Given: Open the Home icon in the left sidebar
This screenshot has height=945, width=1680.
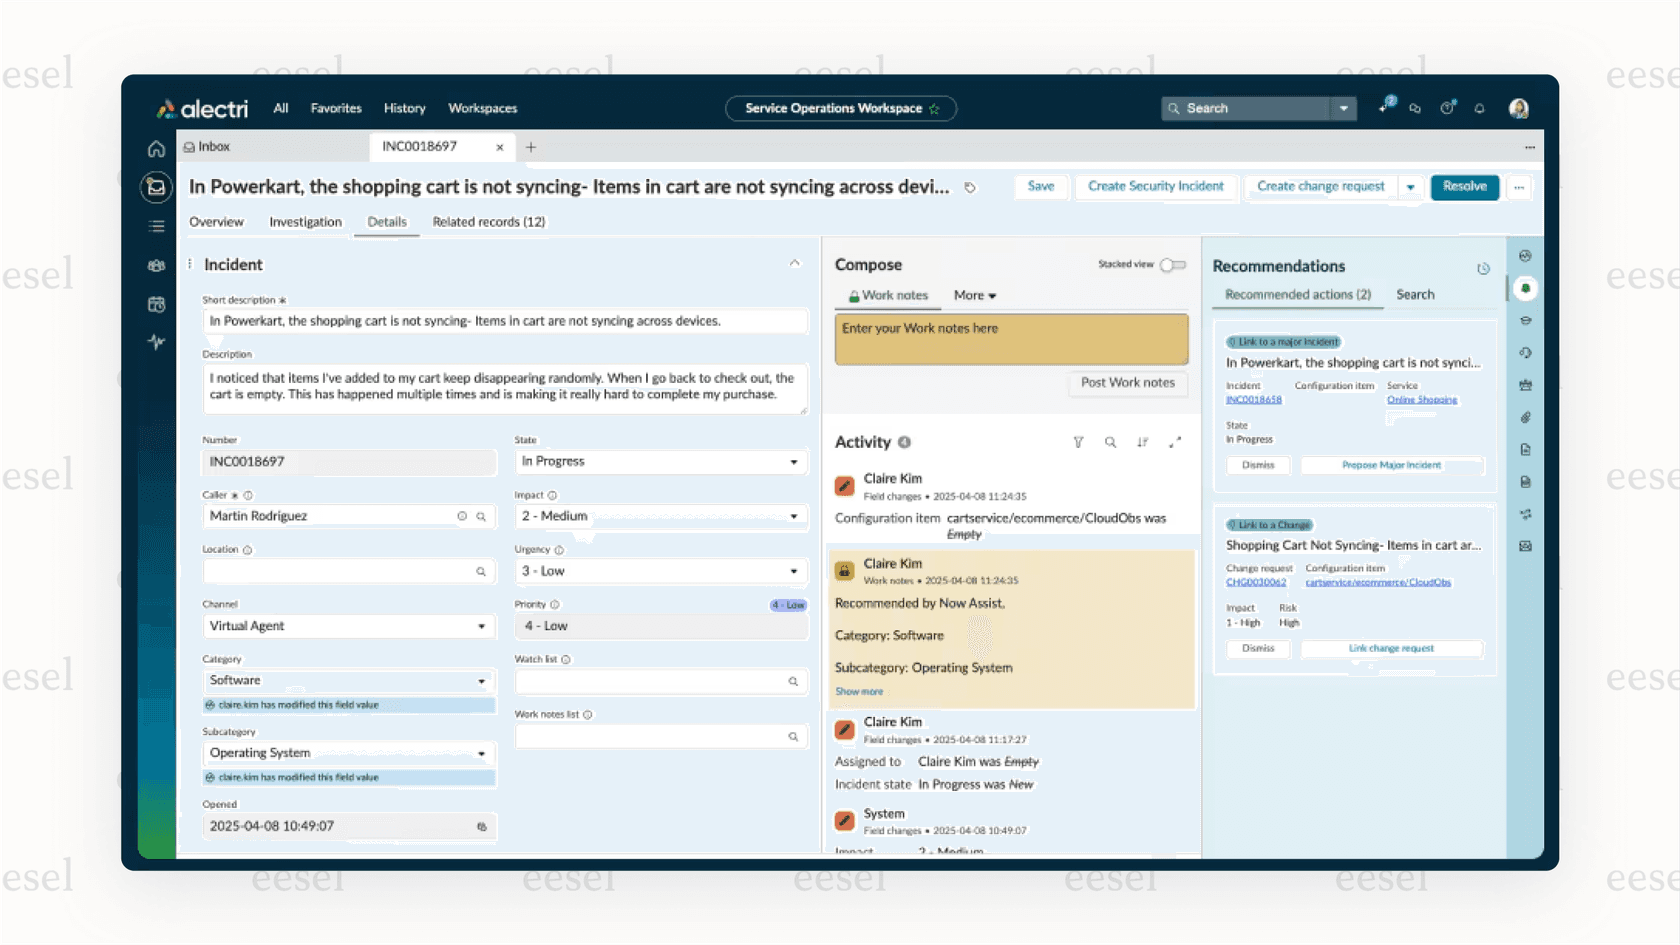Looking at the screenshot, I should pyautogui.click(x=156, y=148).
